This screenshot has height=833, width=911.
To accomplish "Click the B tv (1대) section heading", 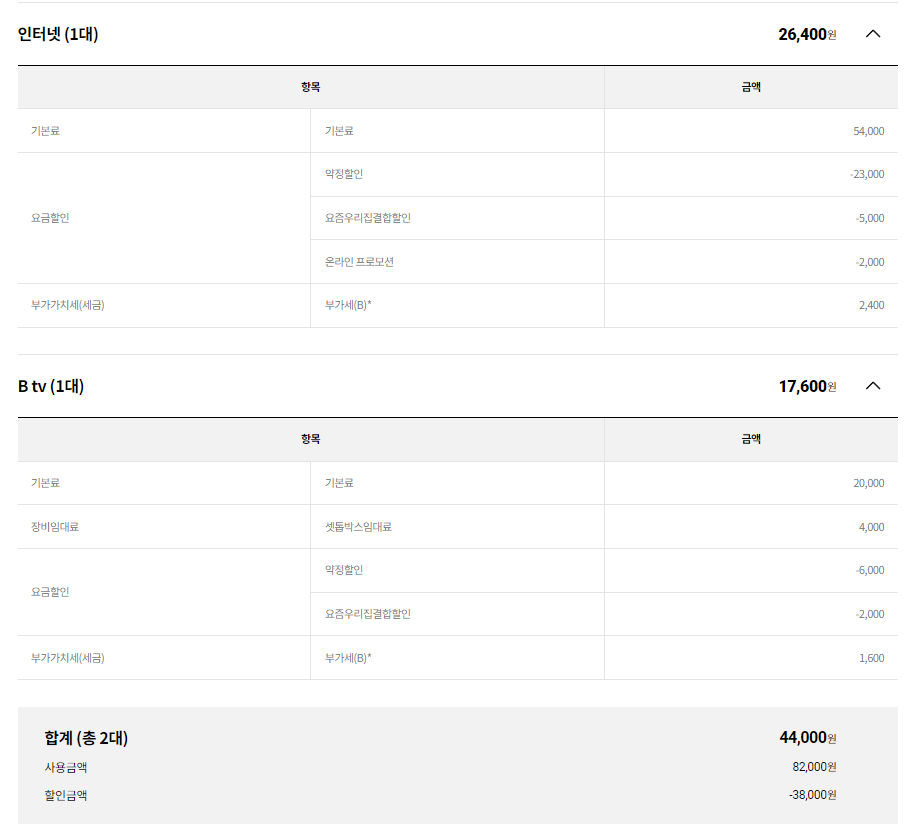I will click(x=51, y=386).
